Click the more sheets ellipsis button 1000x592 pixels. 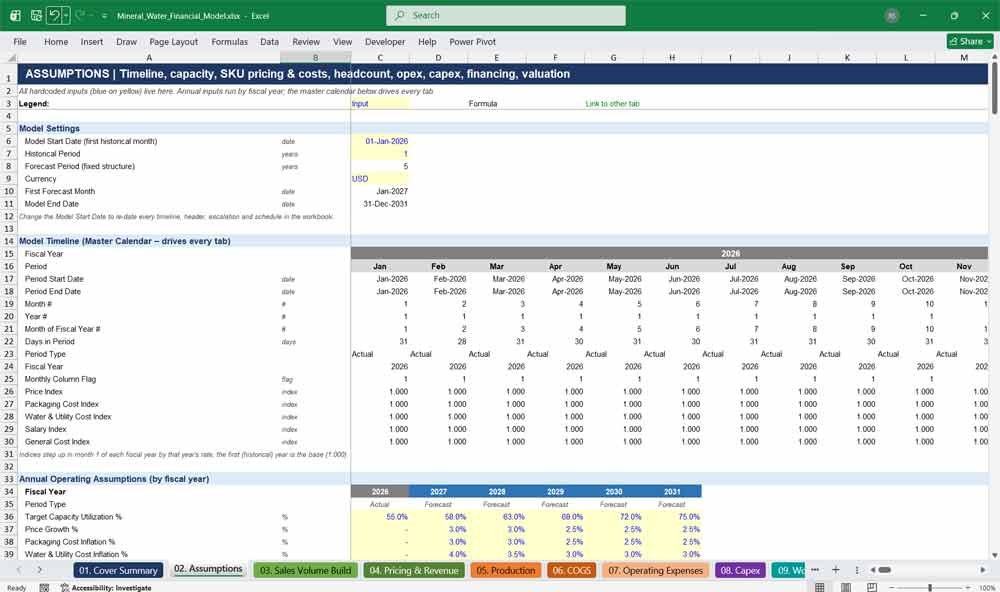815,570
